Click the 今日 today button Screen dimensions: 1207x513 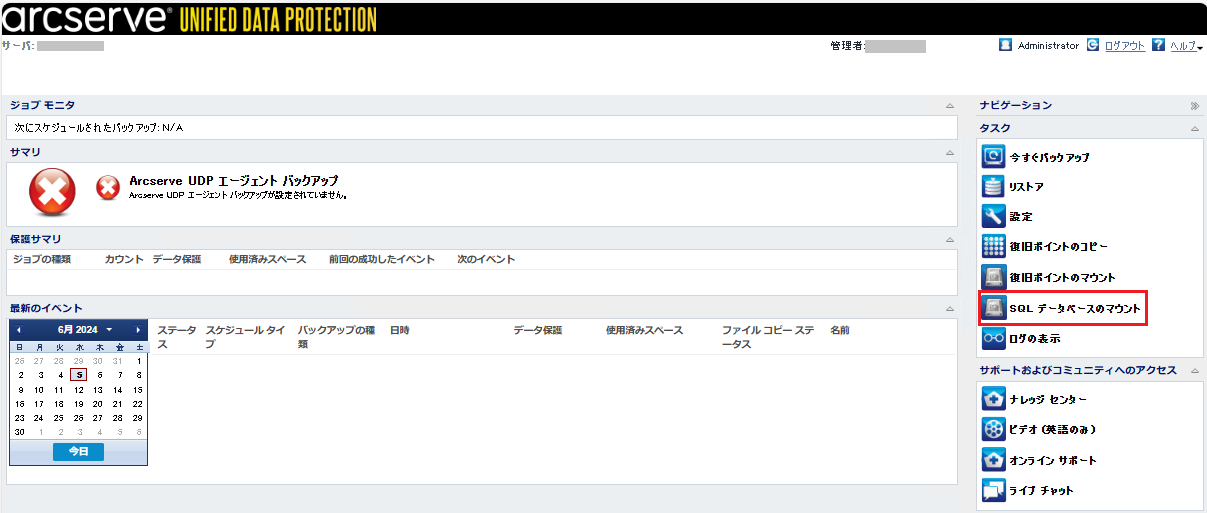[78, 452]
